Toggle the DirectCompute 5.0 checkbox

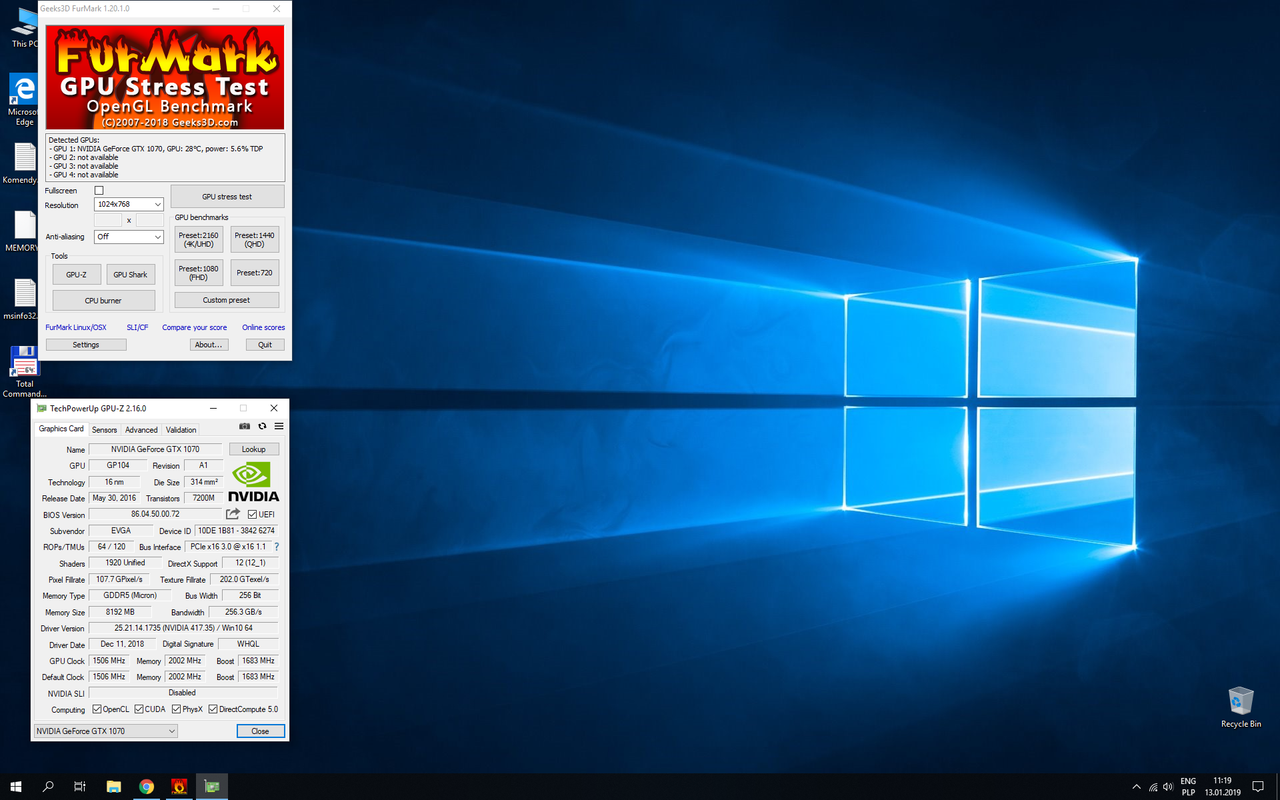(x=213, y=709)
